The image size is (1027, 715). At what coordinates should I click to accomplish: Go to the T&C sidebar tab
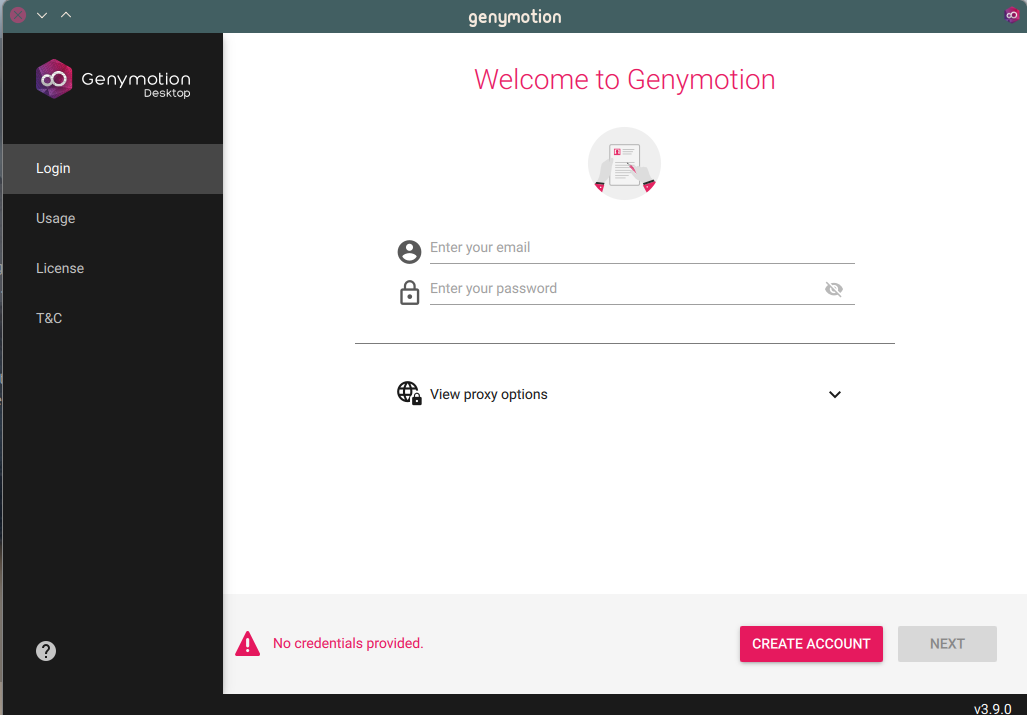pos(113,318)
